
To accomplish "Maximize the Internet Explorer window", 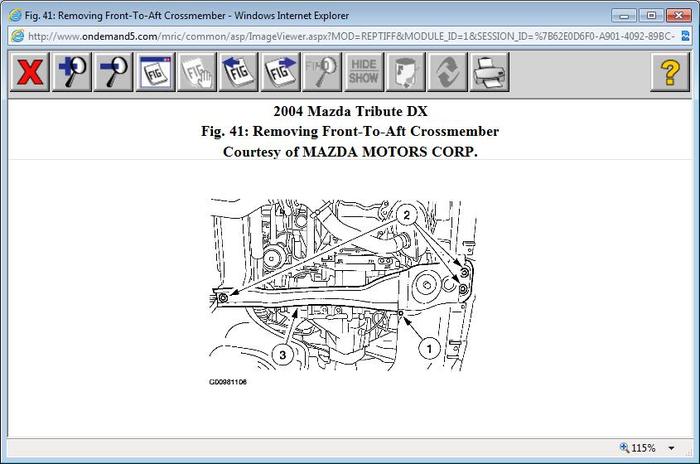I will click(651, 16).
